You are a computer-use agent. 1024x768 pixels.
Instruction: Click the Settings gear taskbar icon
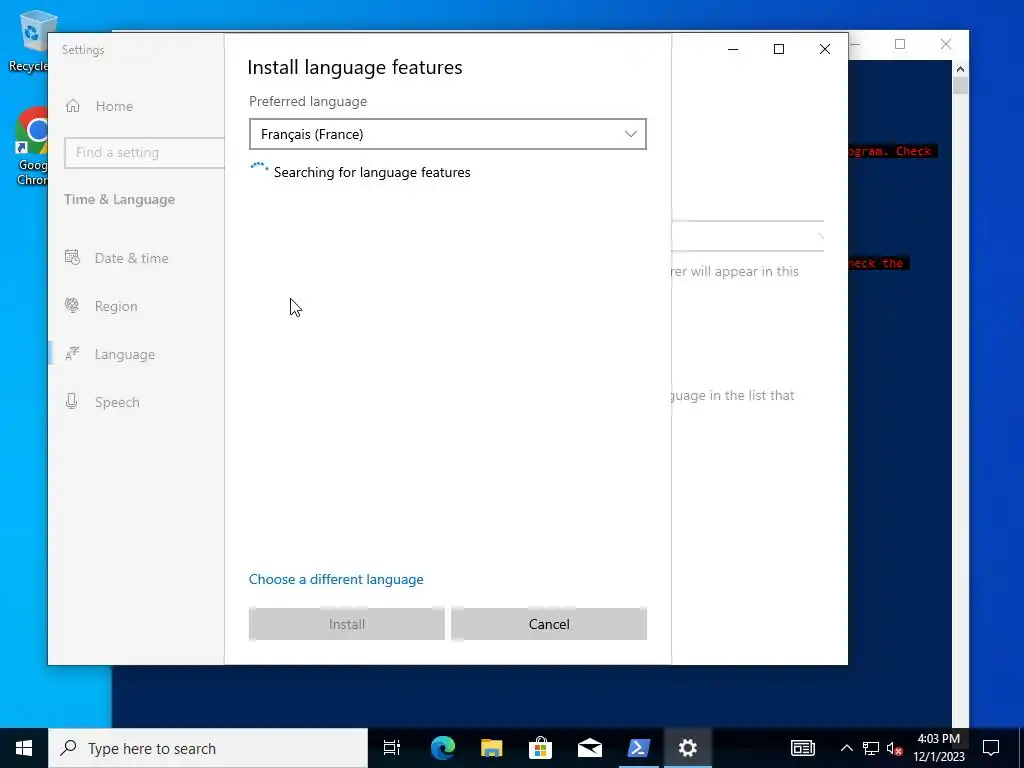687,748
